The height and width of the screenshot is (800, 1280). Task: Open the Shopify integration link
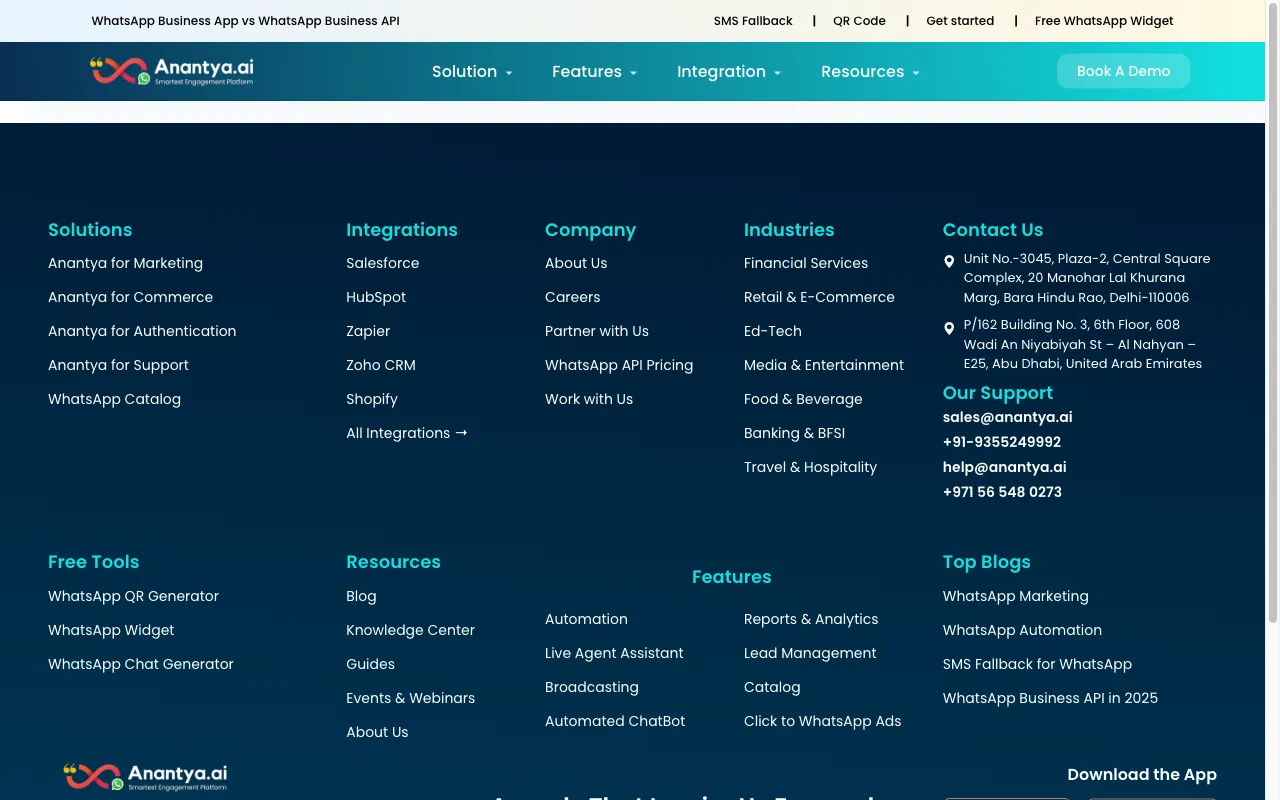click(372, 399)
